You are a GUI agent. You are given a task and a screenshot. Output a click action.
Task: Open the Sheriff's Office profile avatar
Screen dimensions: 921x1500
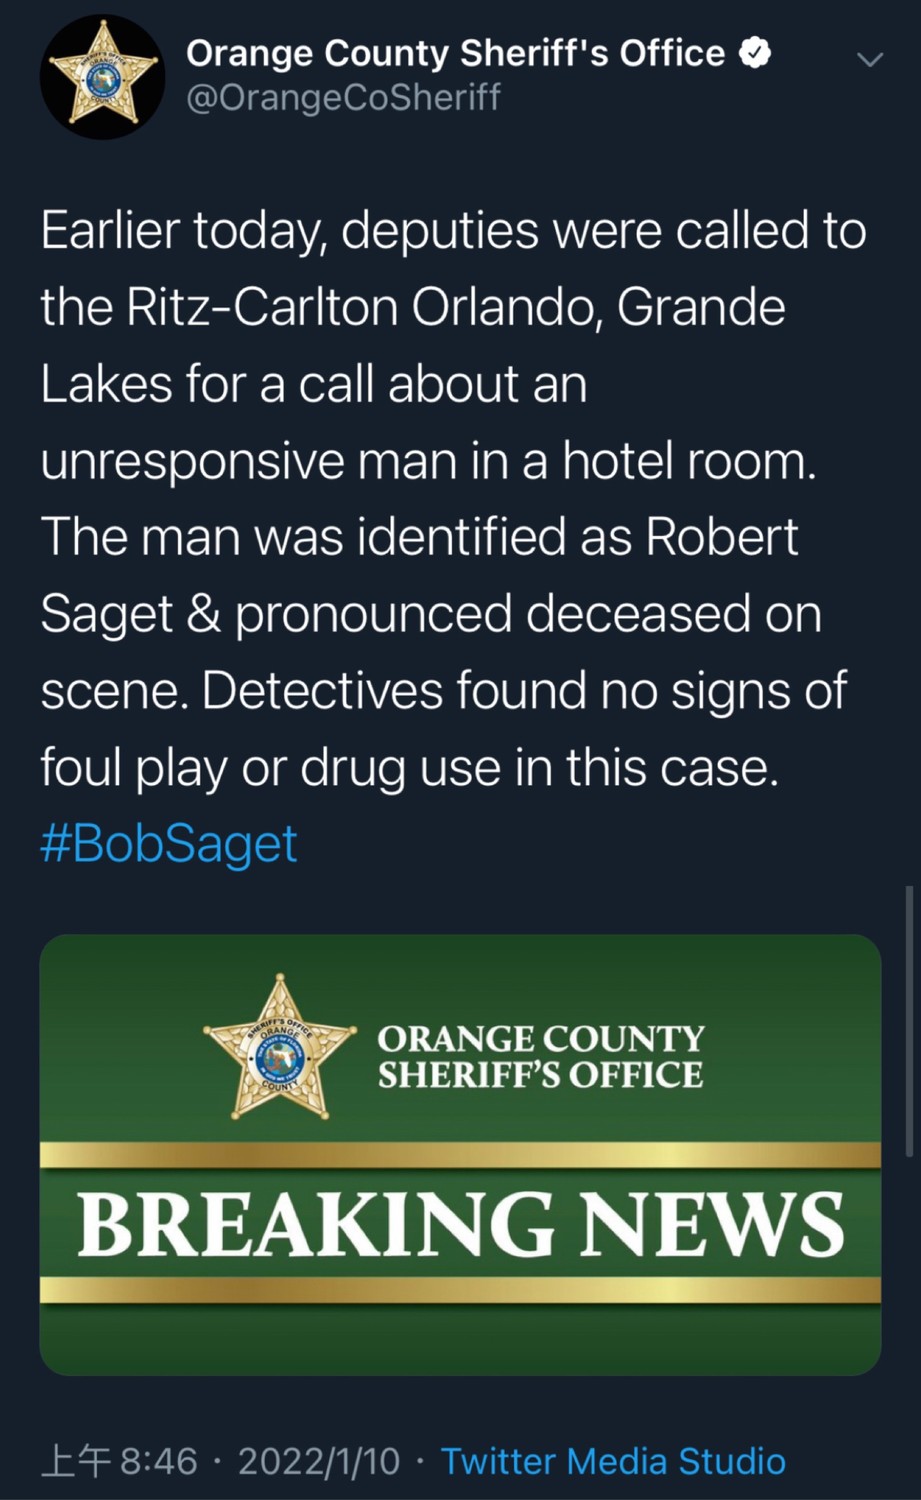102,77
